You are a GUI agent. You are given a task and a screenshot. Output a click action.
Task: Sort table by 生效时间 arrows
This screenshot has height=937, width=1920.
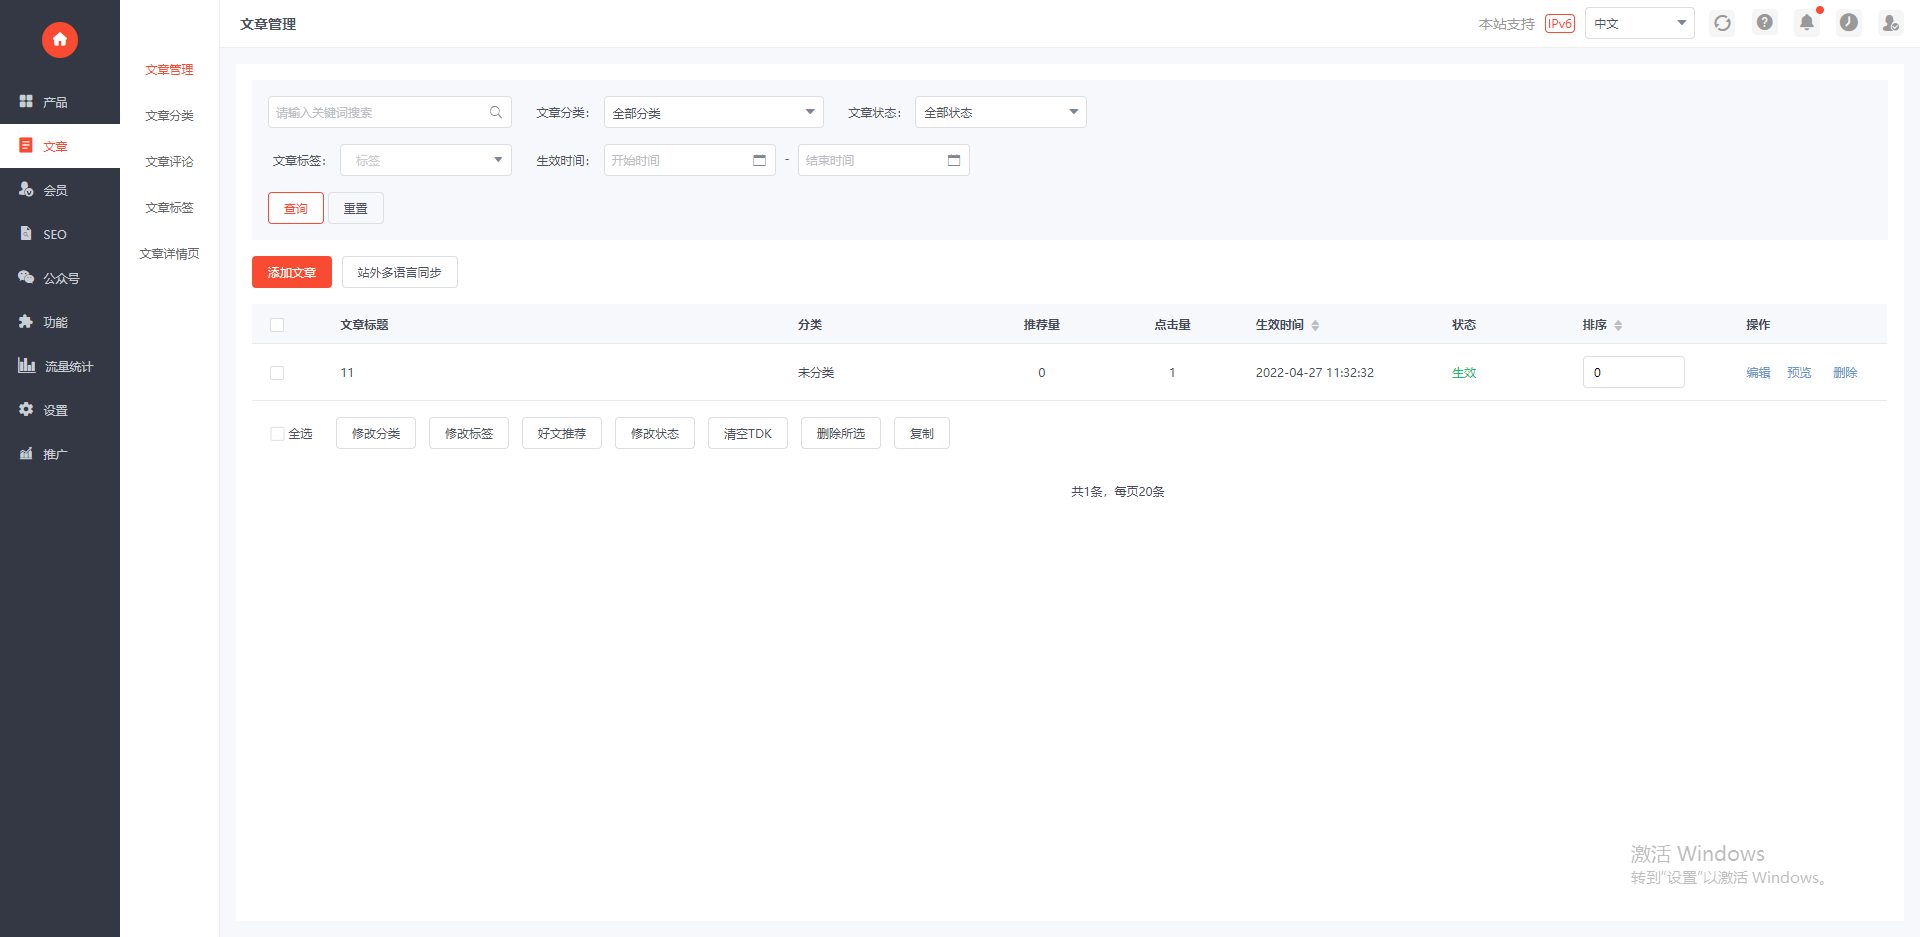[x=1315, y=325]
